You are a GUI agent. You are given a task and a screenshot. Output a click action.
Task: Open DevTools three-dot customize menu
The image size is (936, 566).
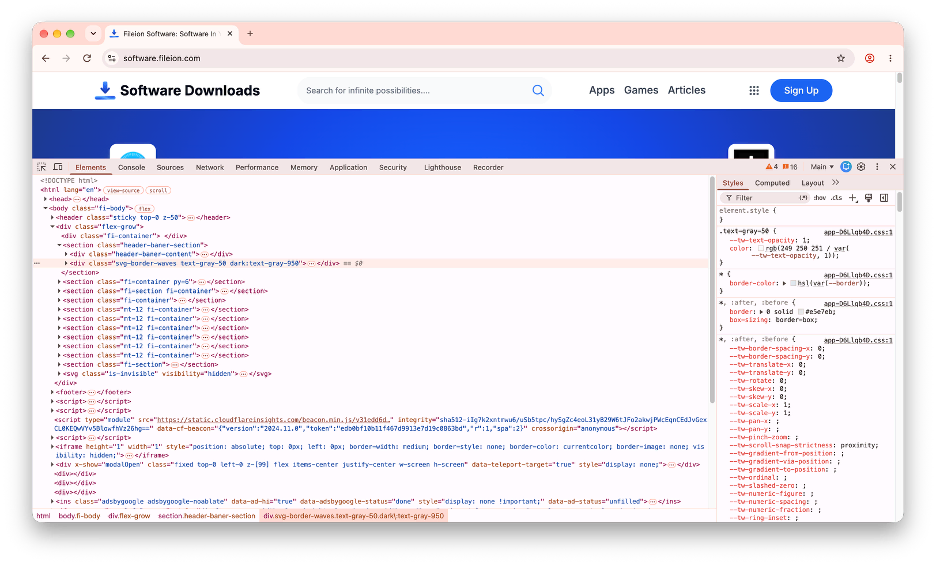[x=877, y=167]
